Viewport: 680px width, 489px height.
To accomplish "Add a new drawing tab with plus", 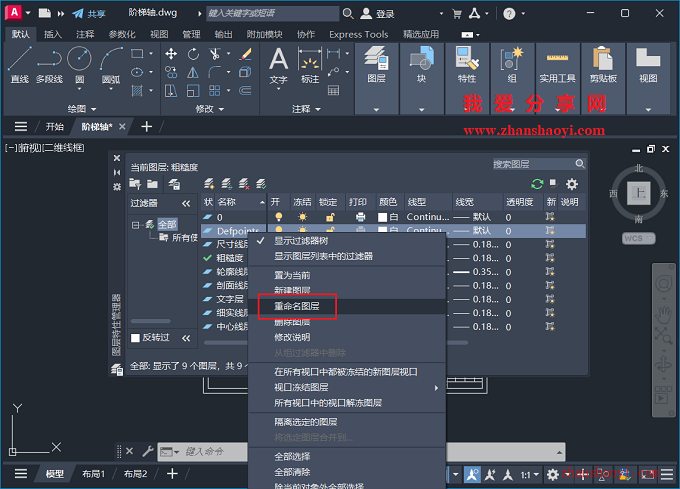I will tap(147, 127).
